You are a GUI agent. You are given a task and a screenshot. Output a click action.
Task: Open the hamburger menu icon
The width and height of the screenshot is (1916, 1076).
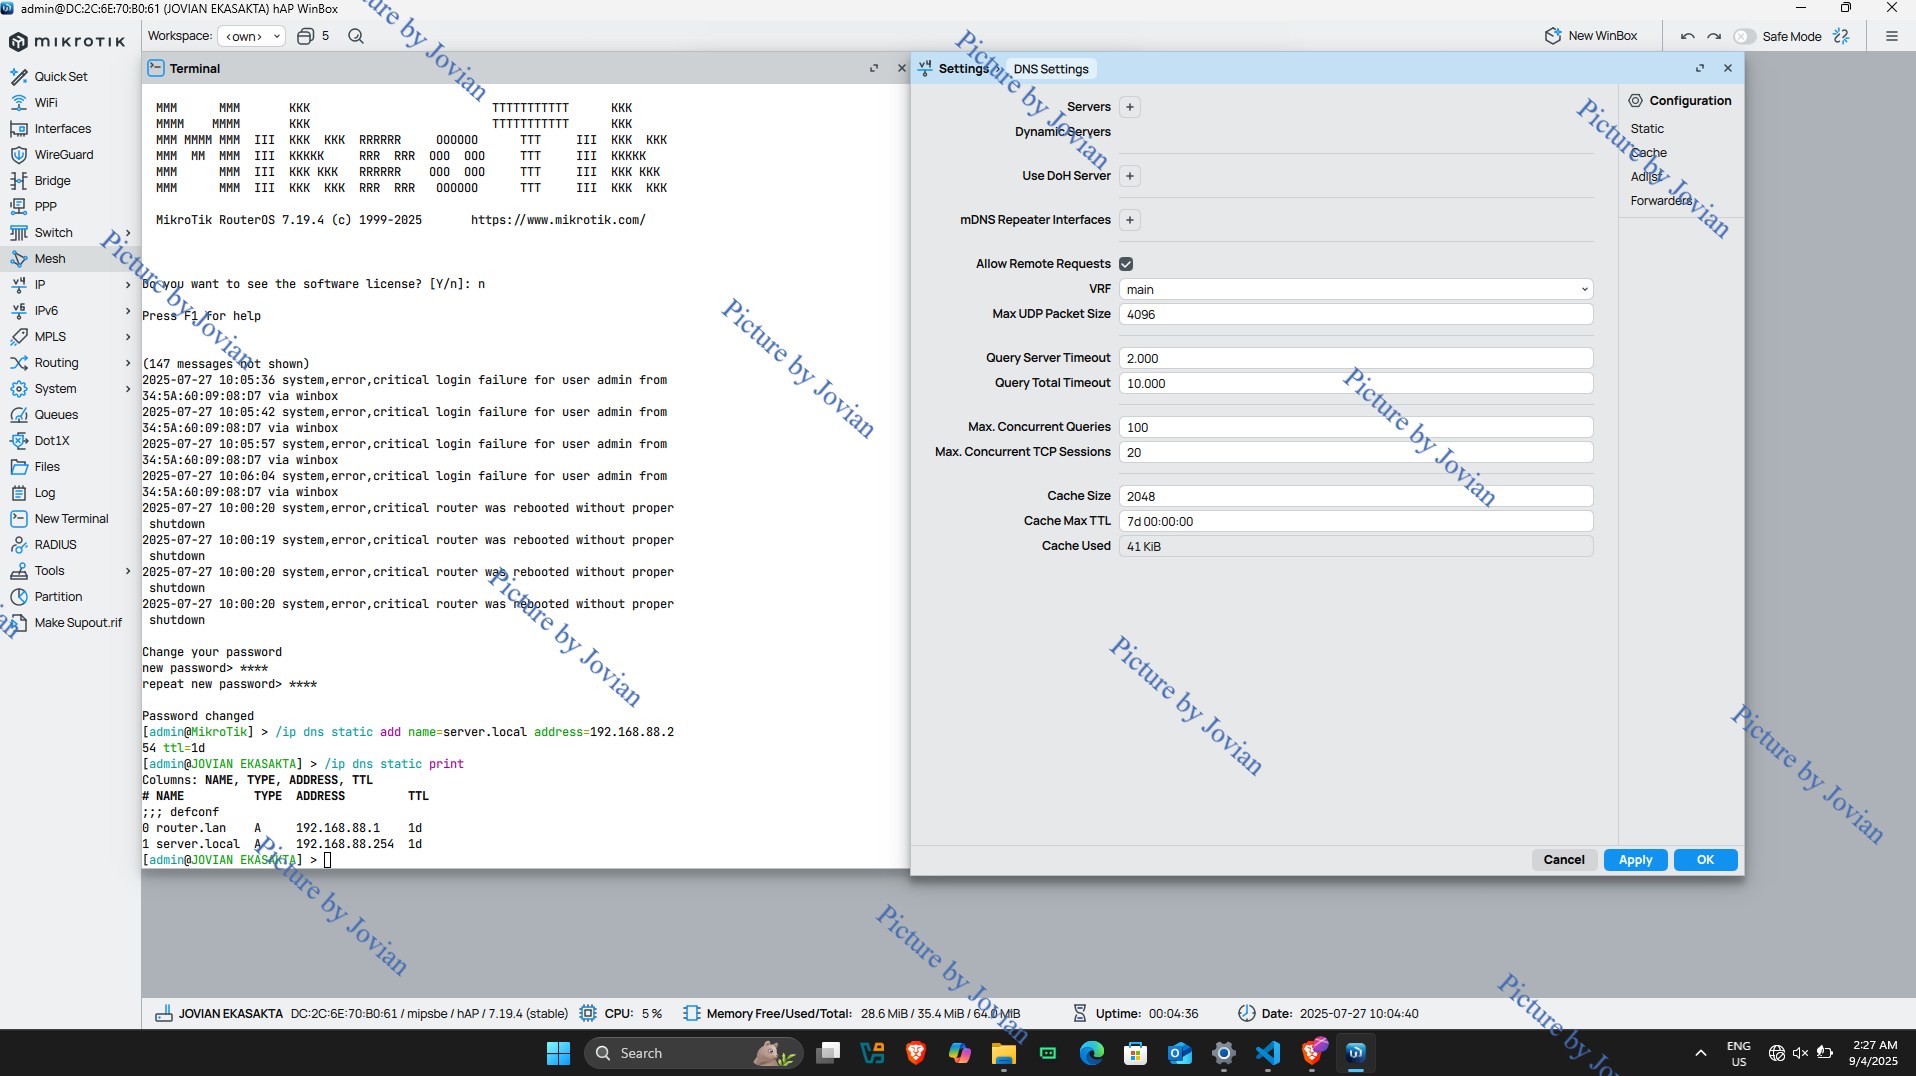click(x=1891, y=36)
